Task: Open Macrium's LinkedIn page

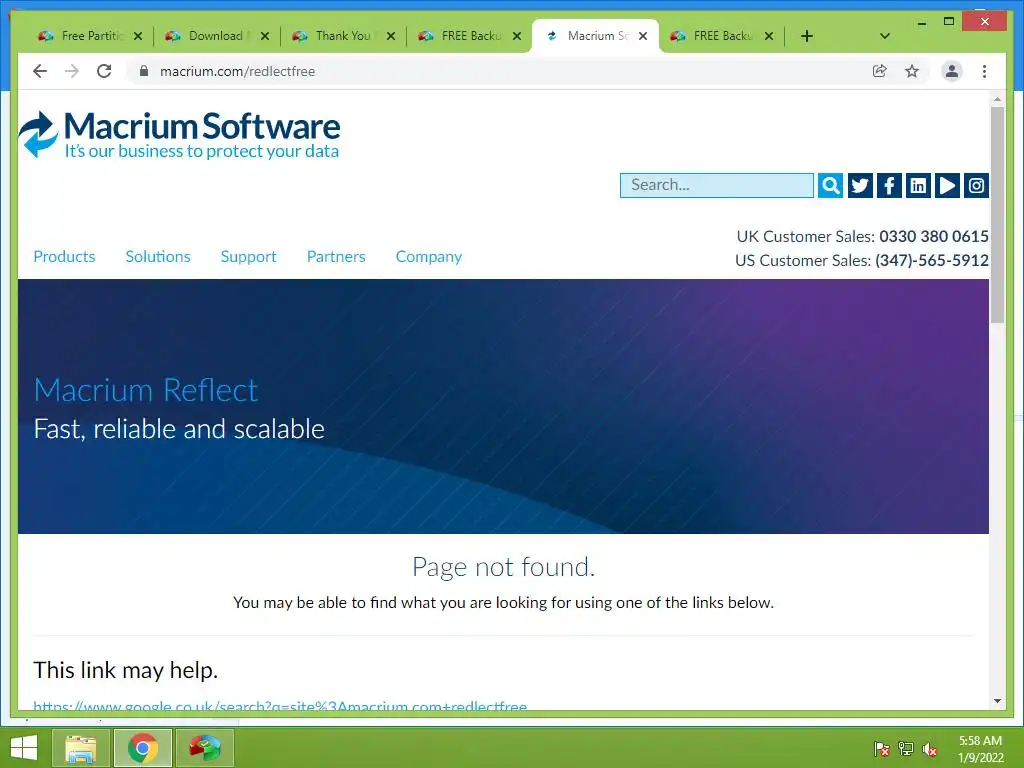Action: point(918,185)
